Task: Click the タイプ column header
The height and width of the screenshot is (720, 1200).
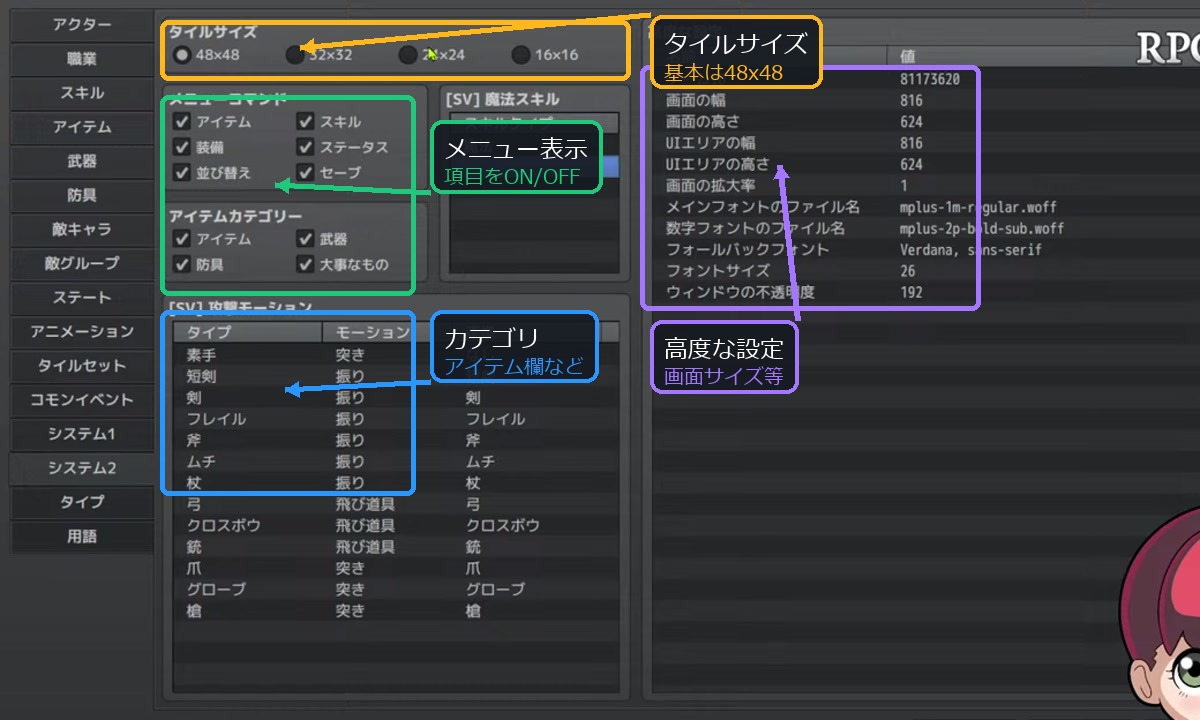Action: pos(247,332)
